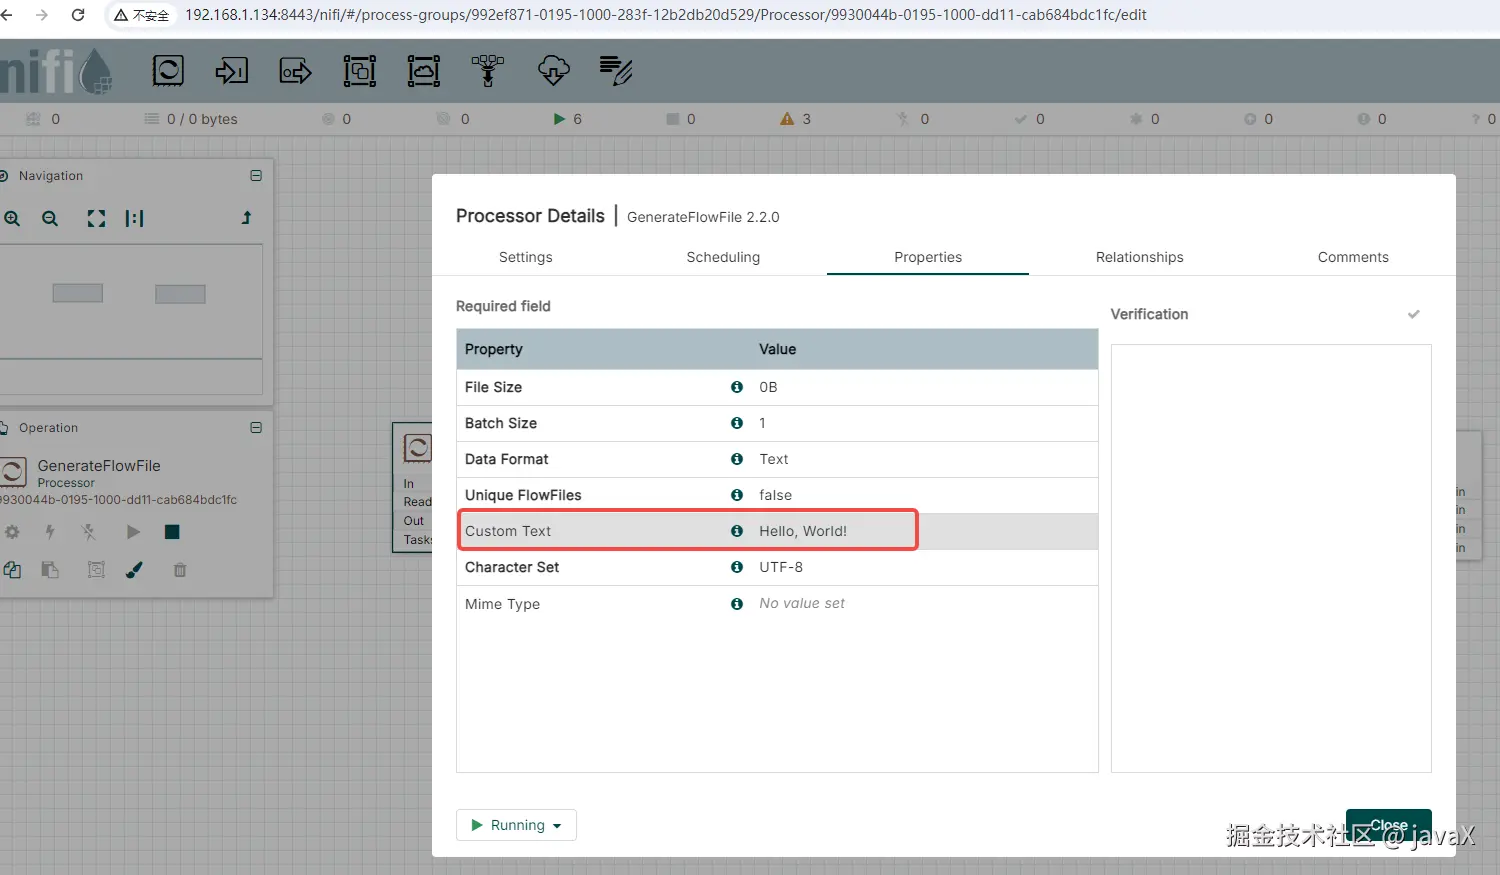Click the zoom in icon in Navigation
This screenshot has width=1500, height=875.
(x=12, y=218)
